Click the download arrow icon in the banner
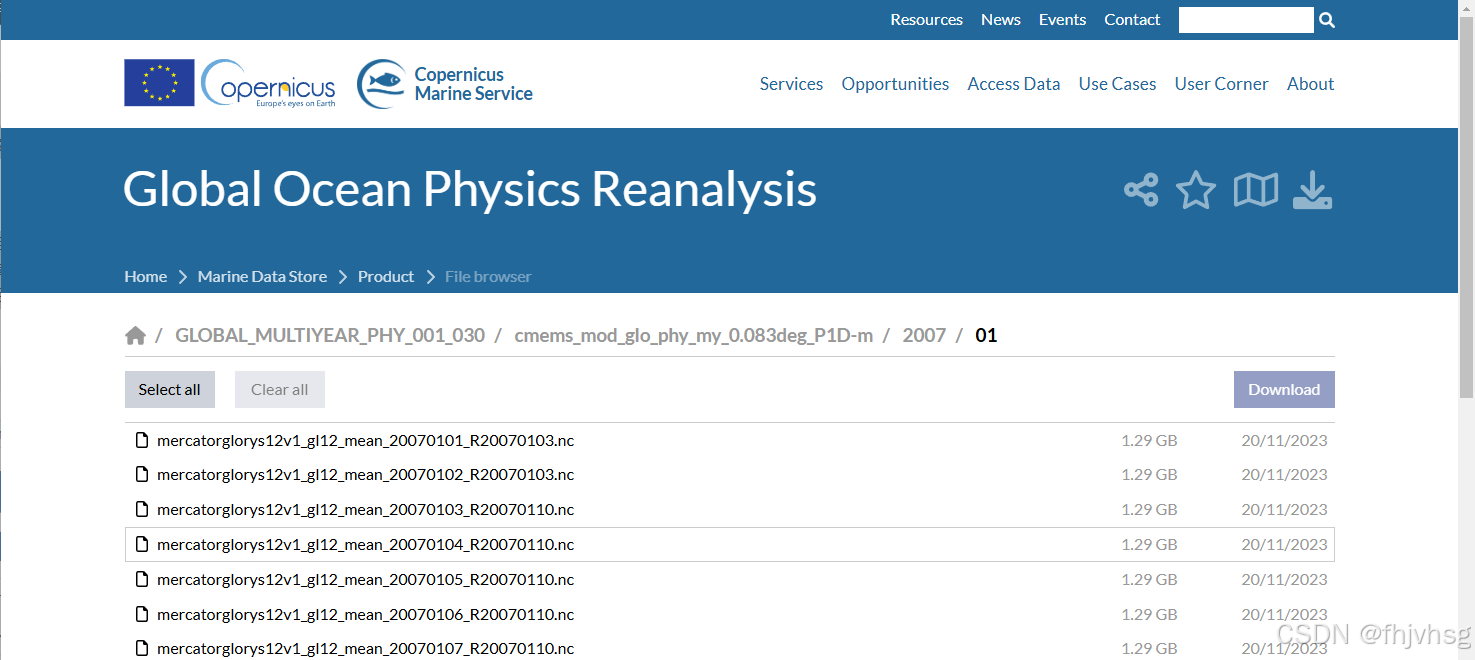 tap(1312, 190)
